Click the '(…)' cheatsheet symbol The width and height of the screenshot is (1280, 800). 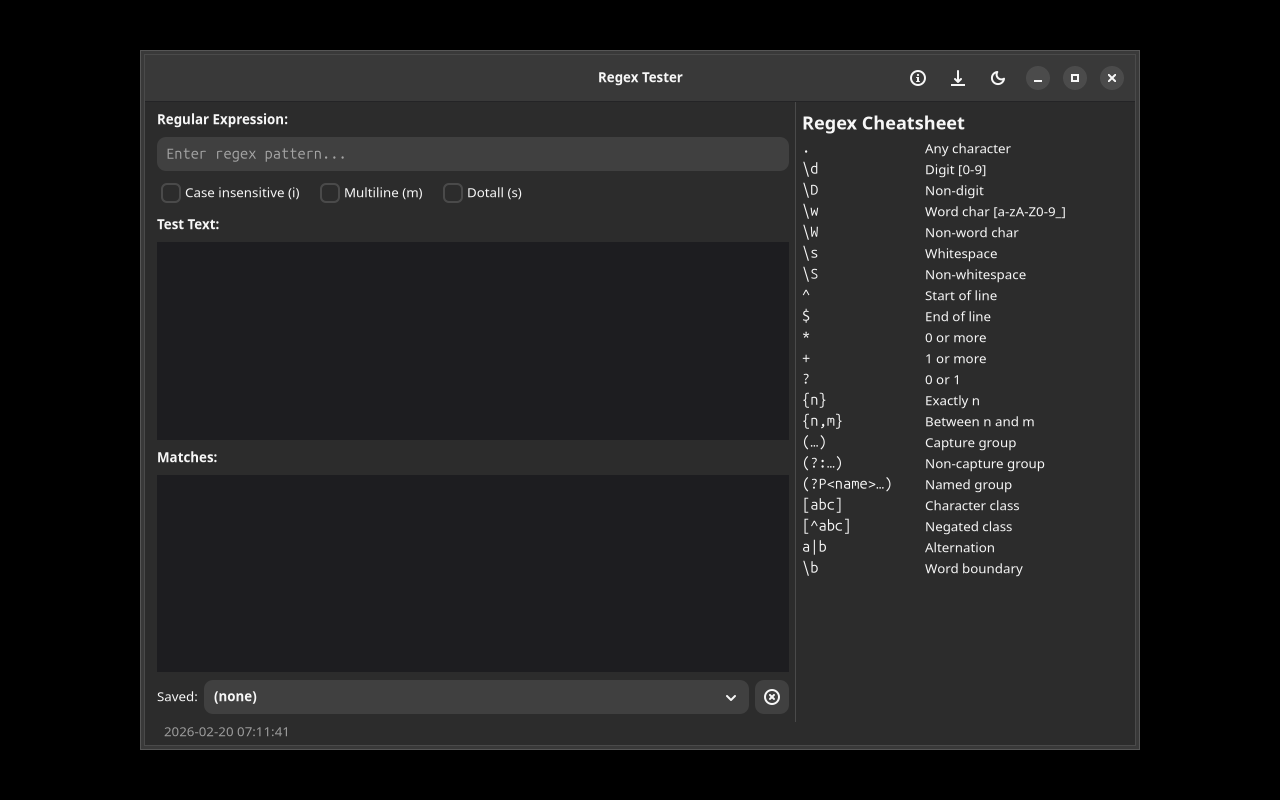coord(814,442)
